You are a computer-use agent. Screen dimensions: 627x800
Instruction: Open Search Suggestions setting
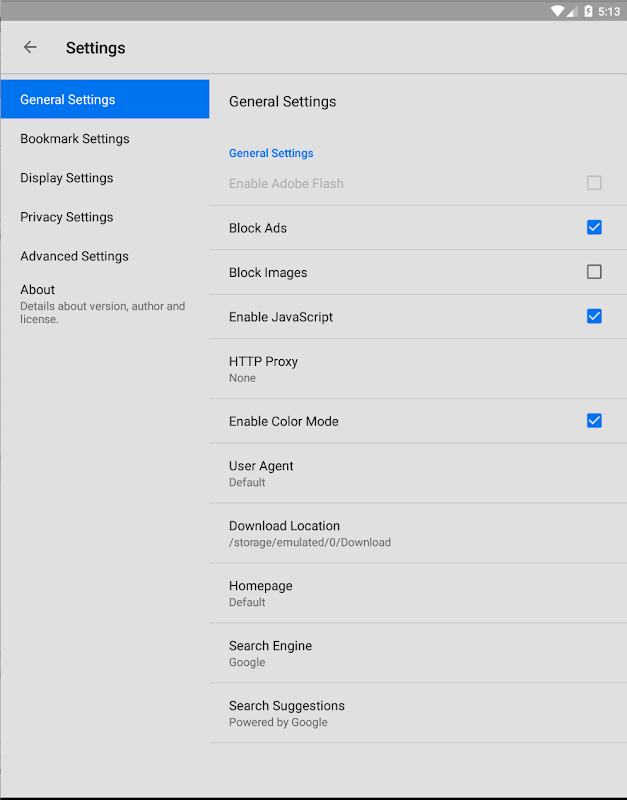coord(417,713)
